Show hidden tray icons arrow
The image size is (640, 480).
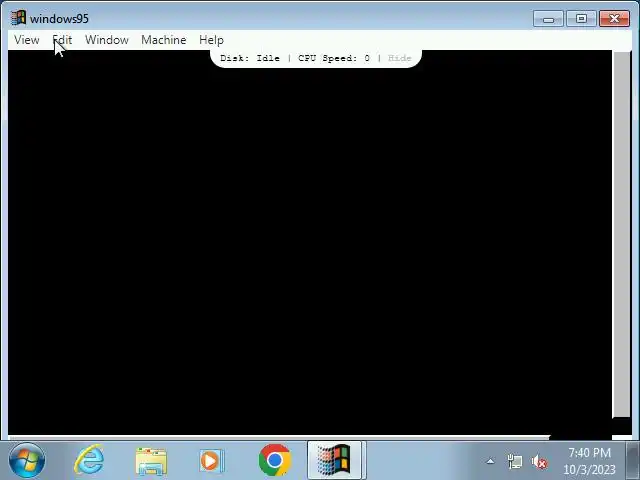click(x=490, y=462)
